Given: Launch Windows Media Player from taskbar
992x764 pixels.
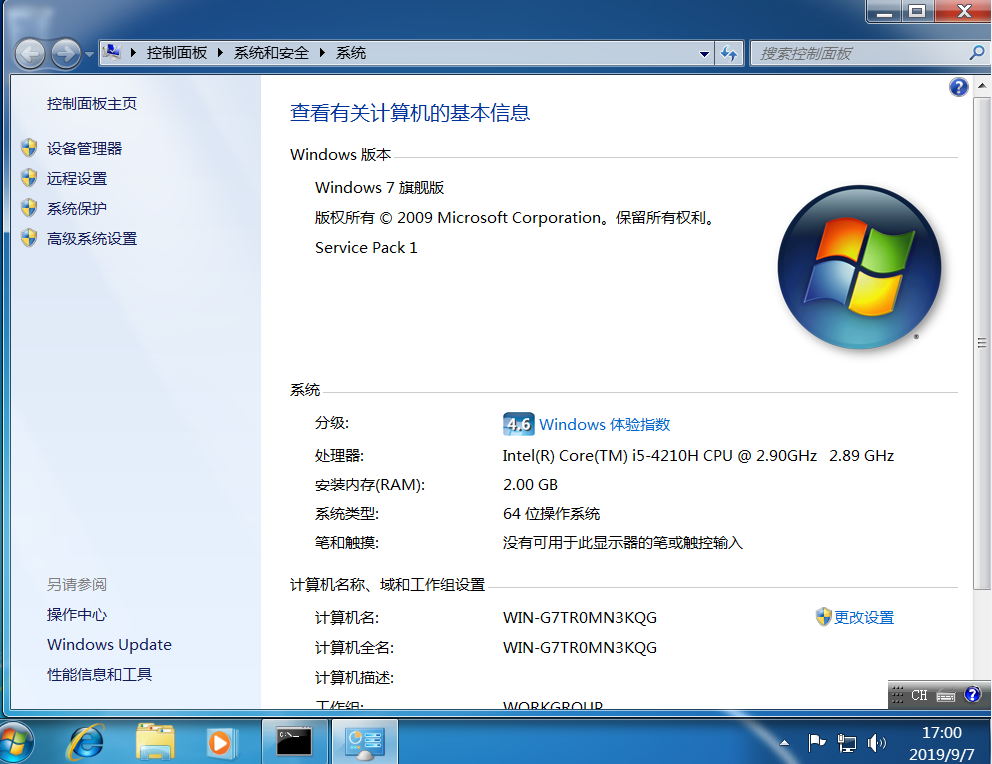Looking at the screenshot, I should [221, 742].
